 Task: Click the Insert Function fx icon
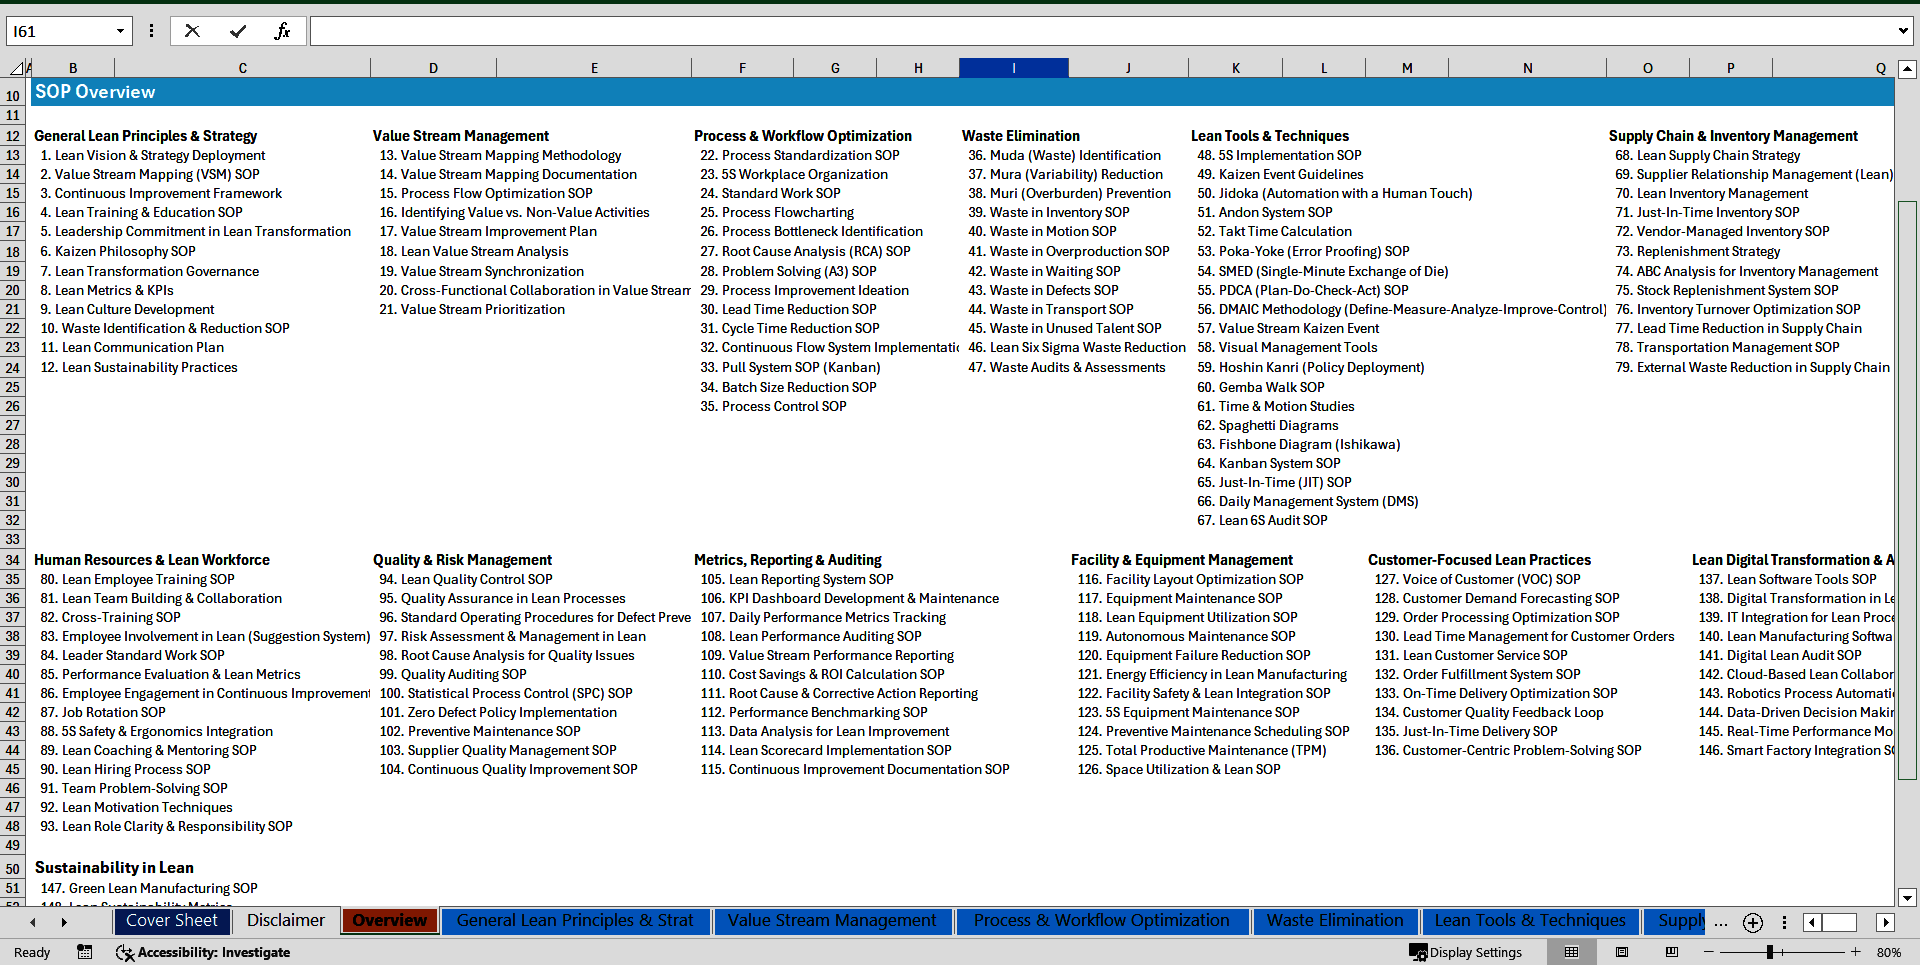point(282,31)
